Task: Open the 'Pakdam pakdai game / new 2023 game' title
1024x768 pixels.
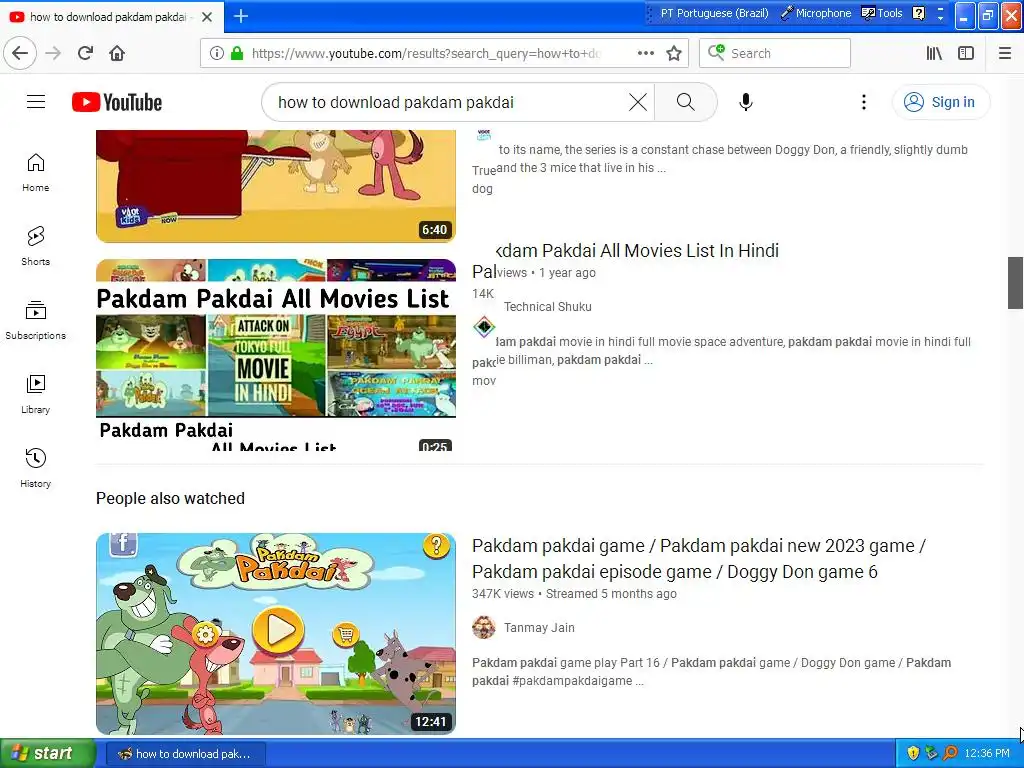Action: point(699,558)
